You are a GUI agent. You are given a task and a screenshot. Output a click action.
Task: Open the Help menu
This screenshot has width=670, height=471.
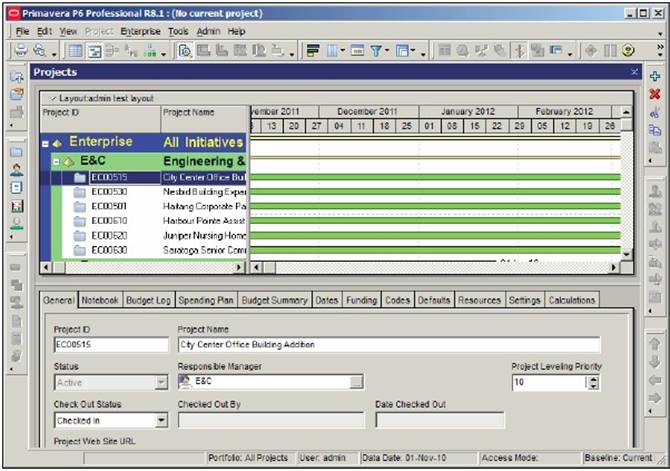click(x=236, y=31)
